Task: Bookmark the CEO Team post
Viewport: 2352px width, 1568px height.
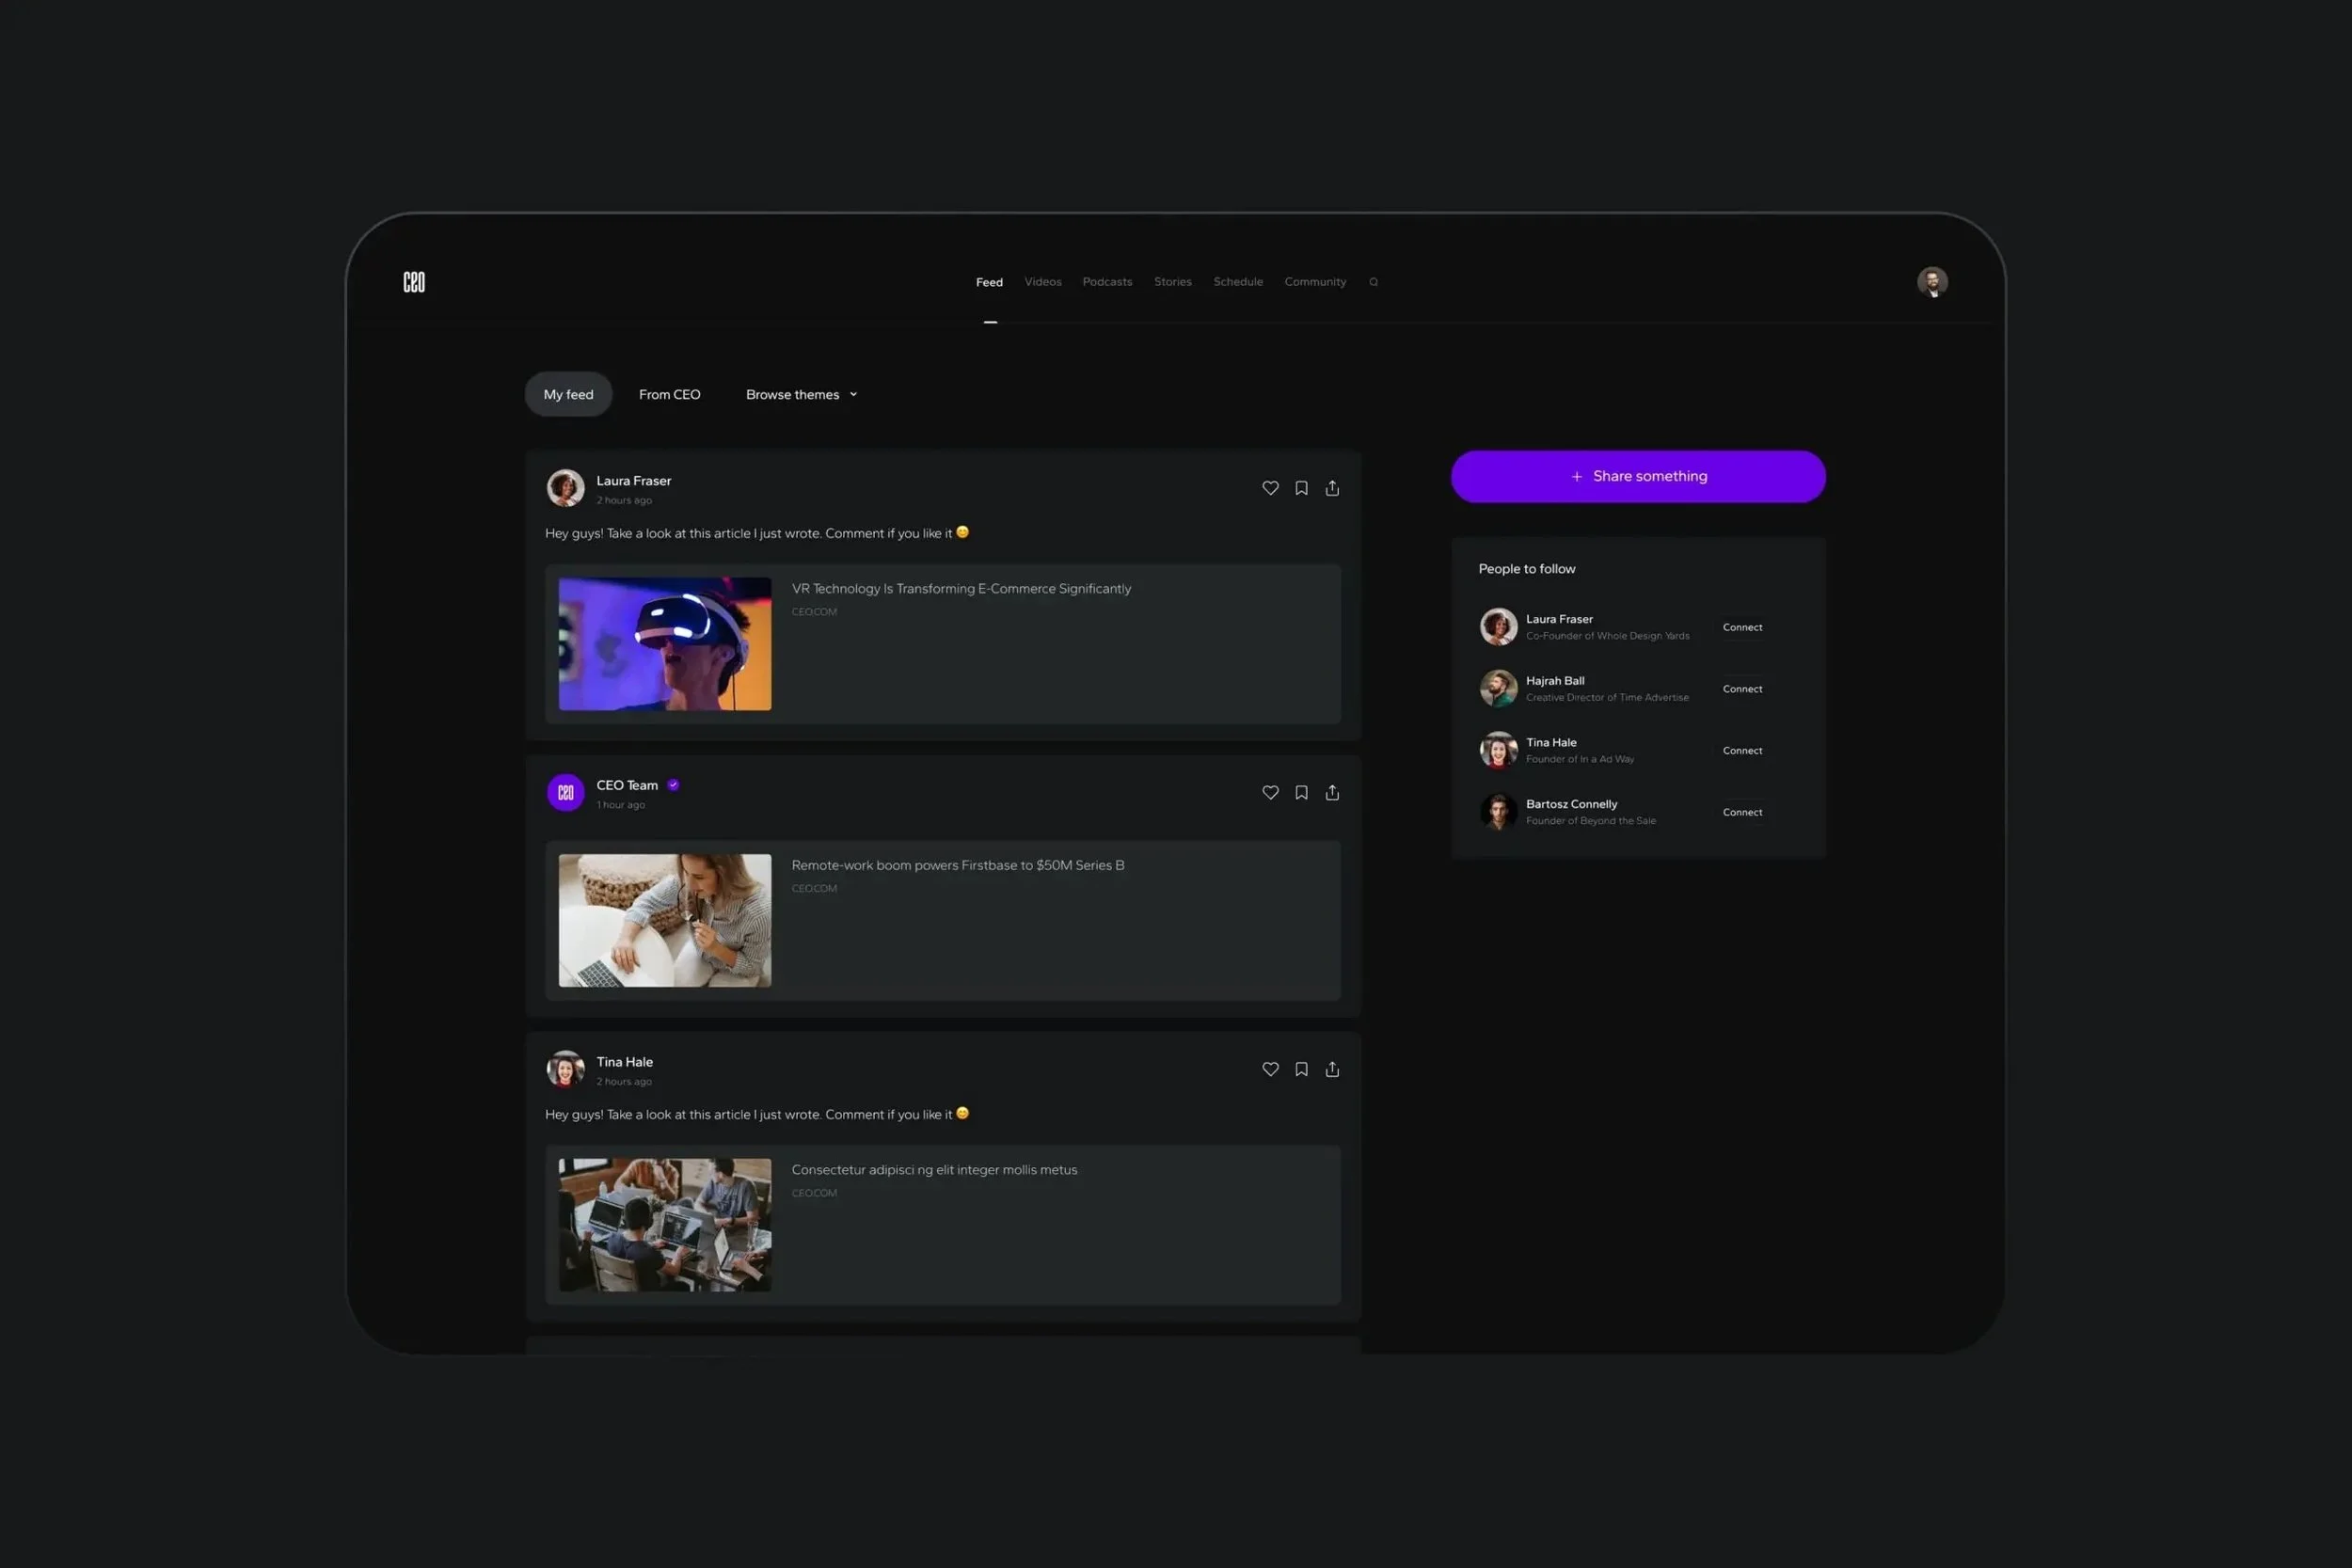Action: click(1301, 792)
